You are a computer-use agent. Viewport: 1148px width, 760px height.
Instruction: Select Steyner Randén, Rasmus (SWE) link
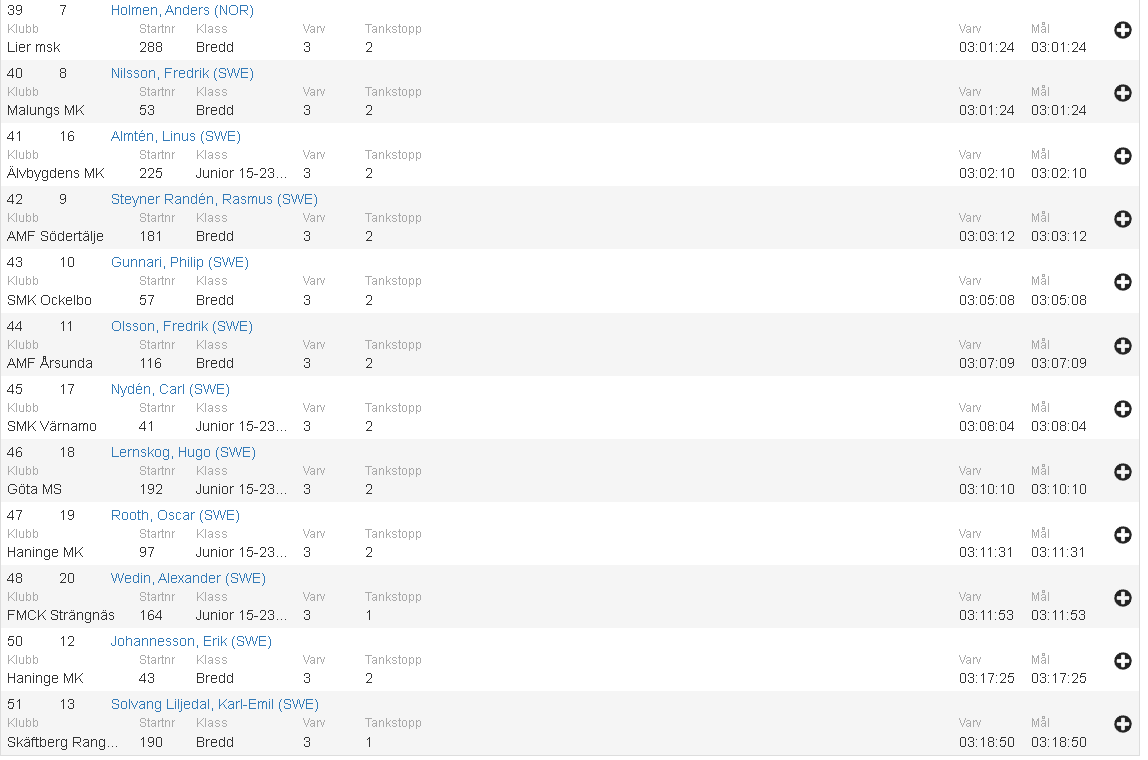point(214,200)
